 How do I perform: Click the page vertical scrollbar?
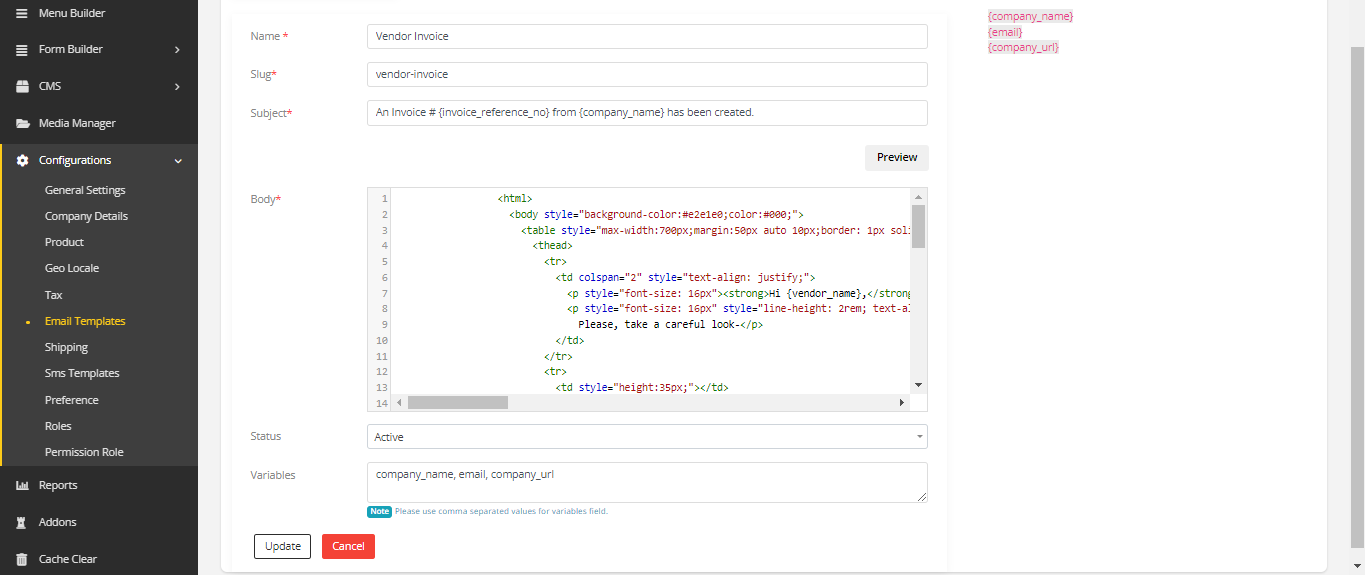(x=1357, y=296)
